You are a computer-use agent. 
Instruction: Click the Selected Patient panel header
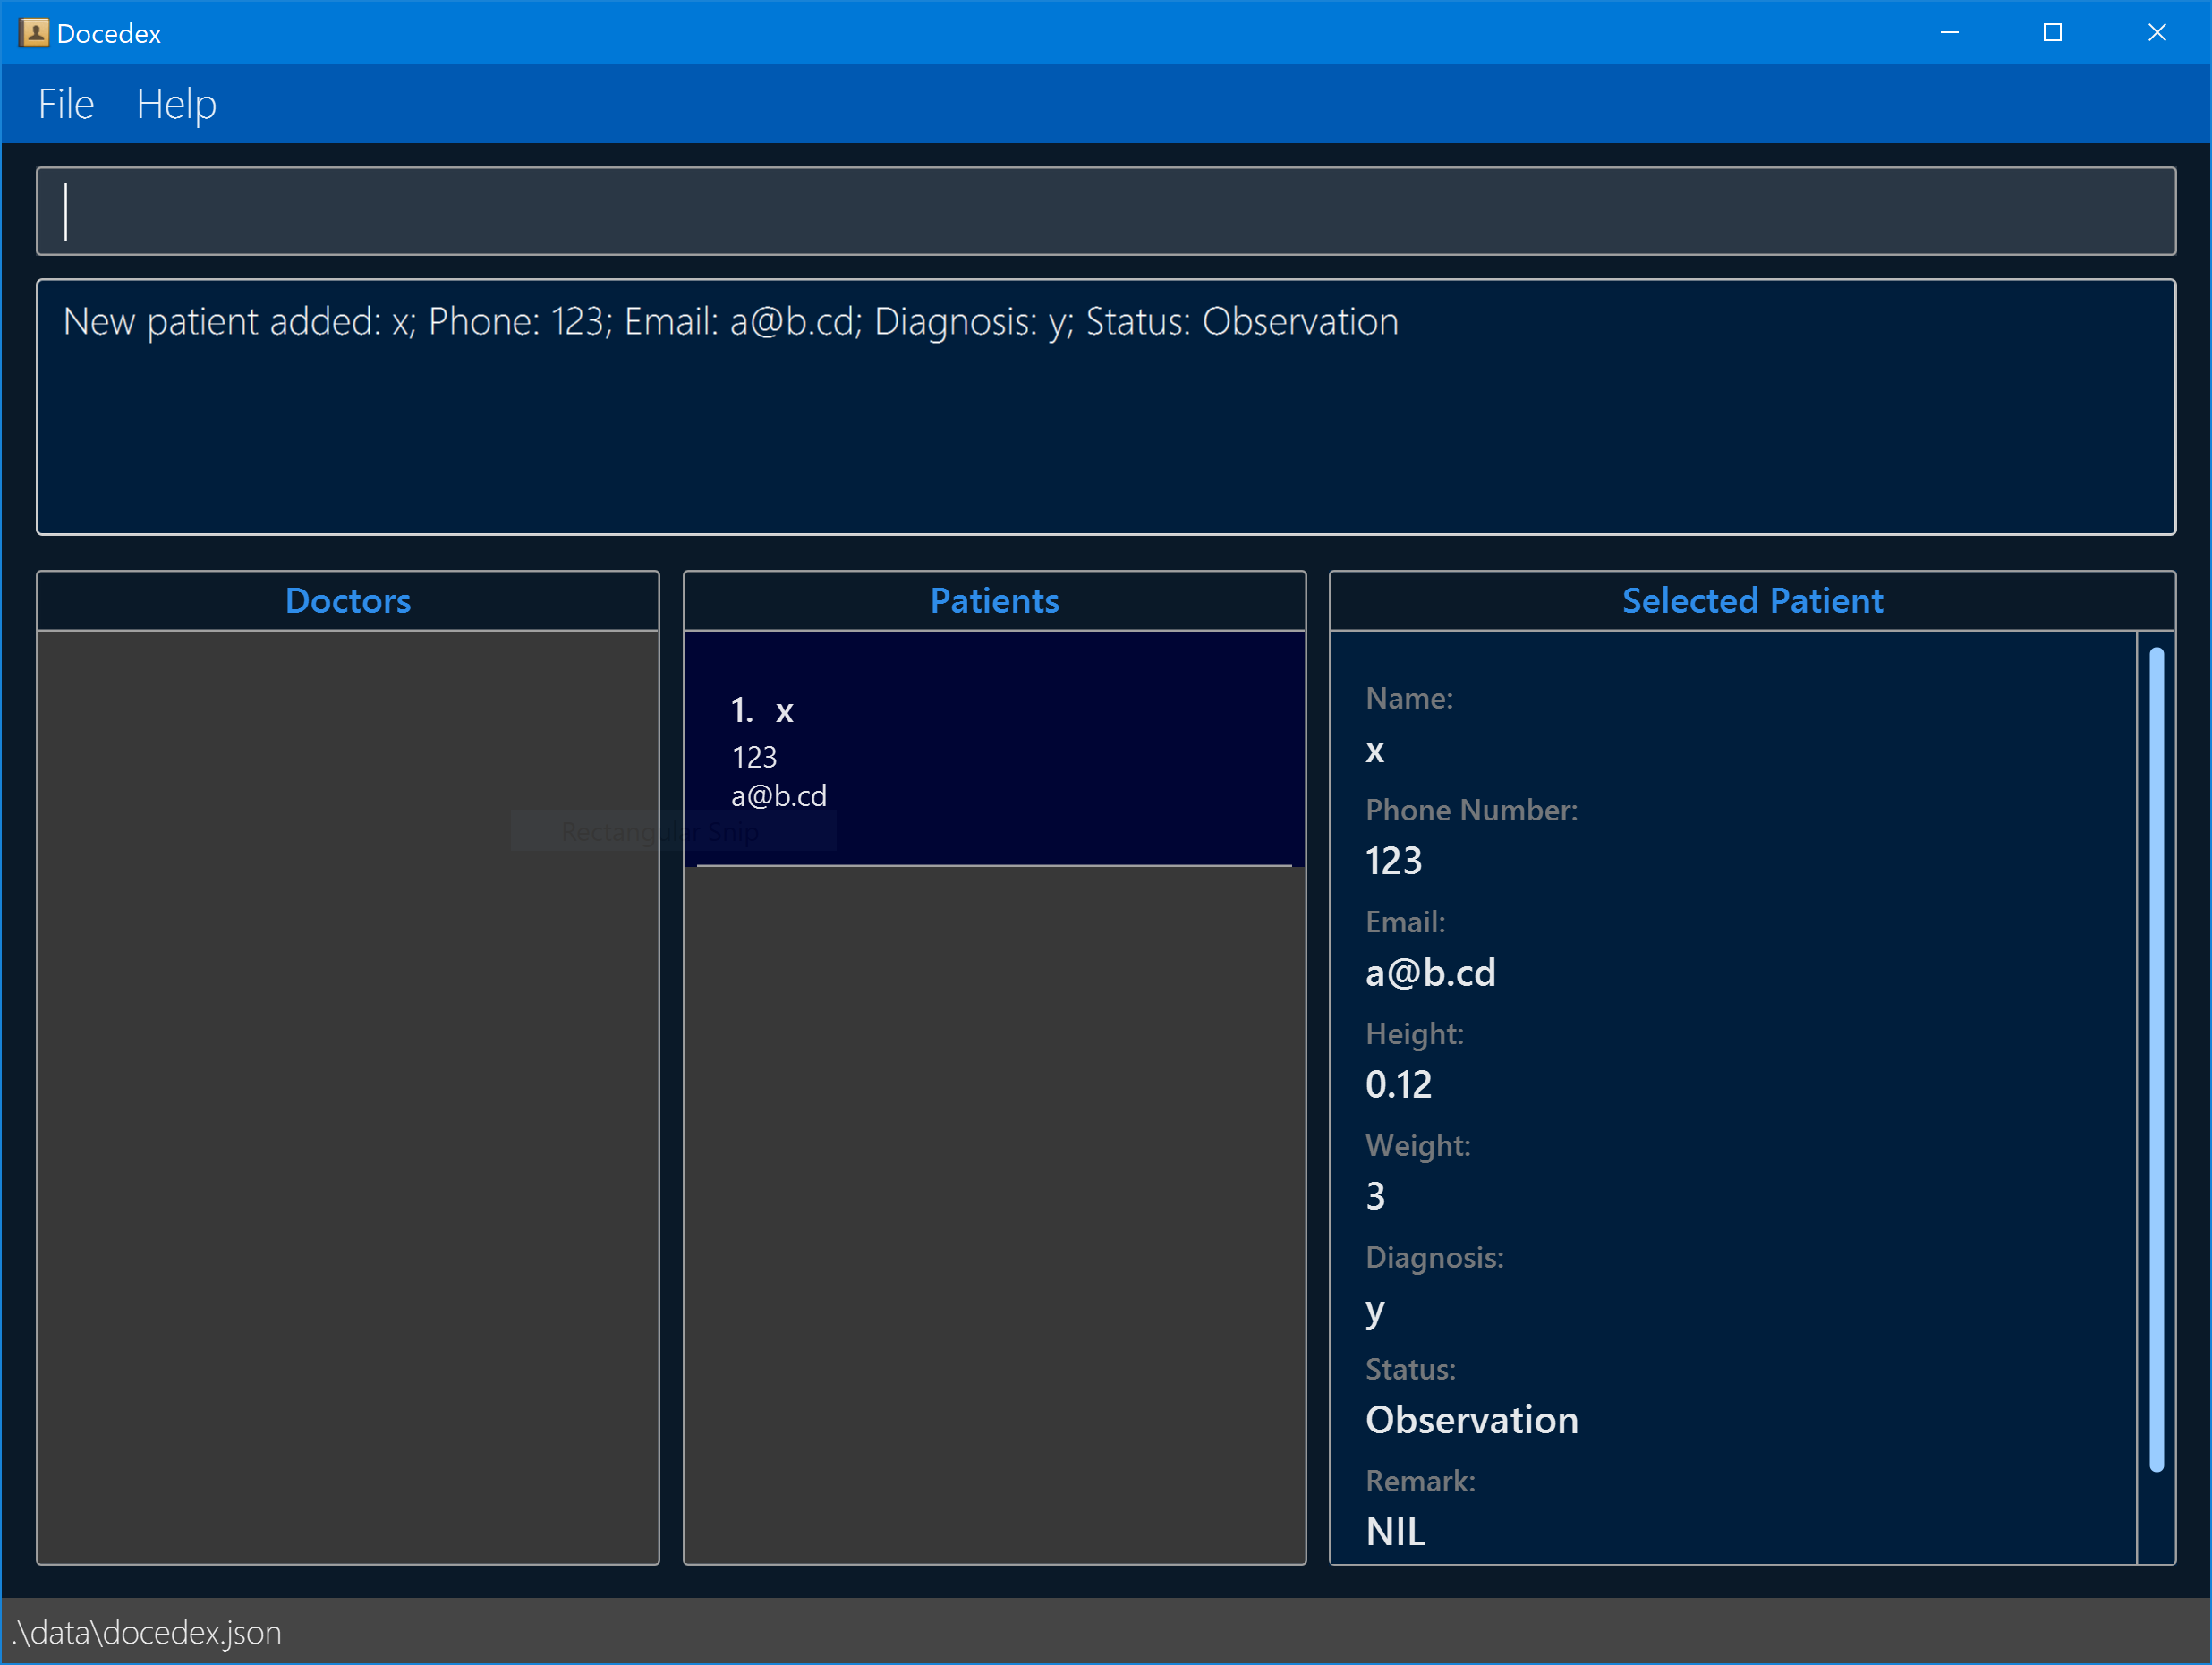click(x=1751, y=601)
